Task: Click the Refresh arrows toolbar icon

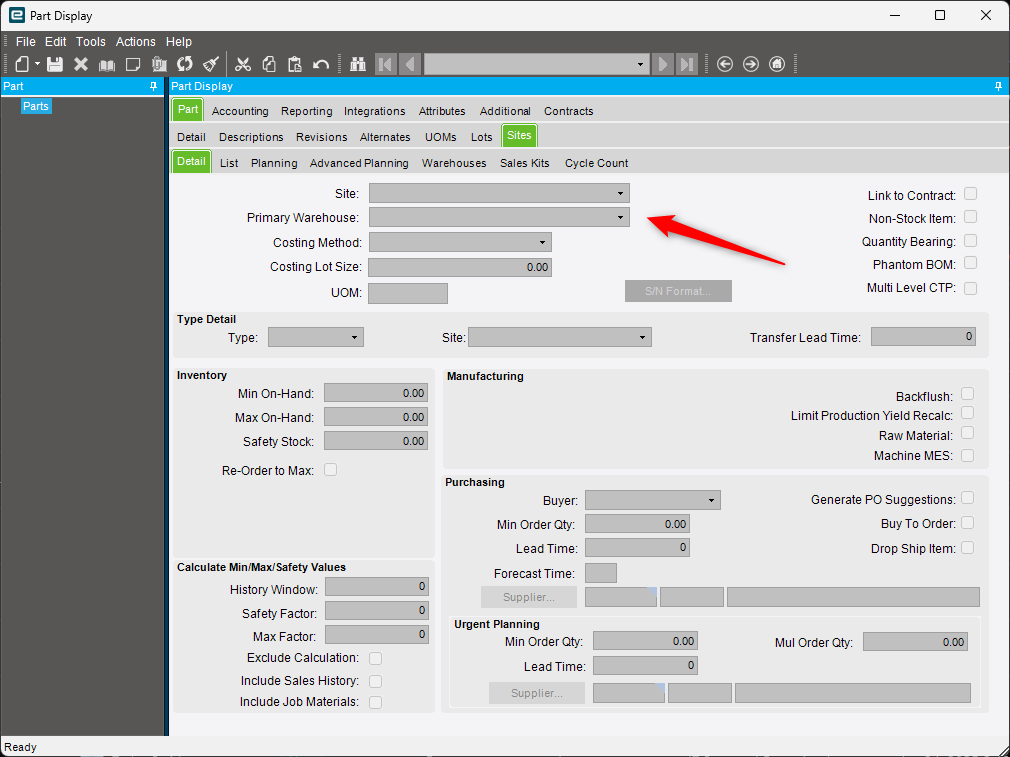Action: tap(185, 64)
